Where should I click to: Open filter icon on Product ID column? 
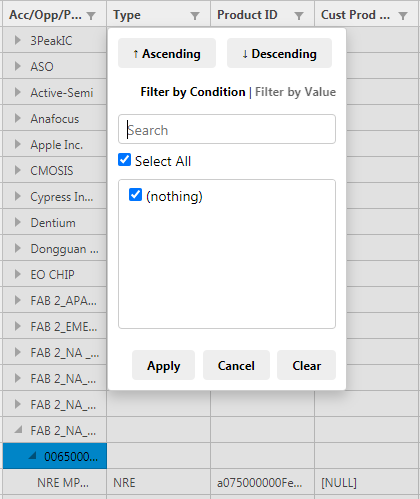[299, 16]
